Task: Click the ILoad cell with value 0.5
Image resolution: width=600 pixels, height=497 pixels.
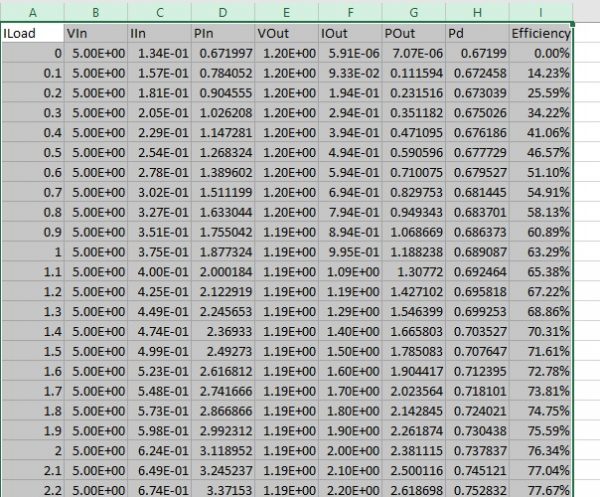Action: [x=32, y=151]
